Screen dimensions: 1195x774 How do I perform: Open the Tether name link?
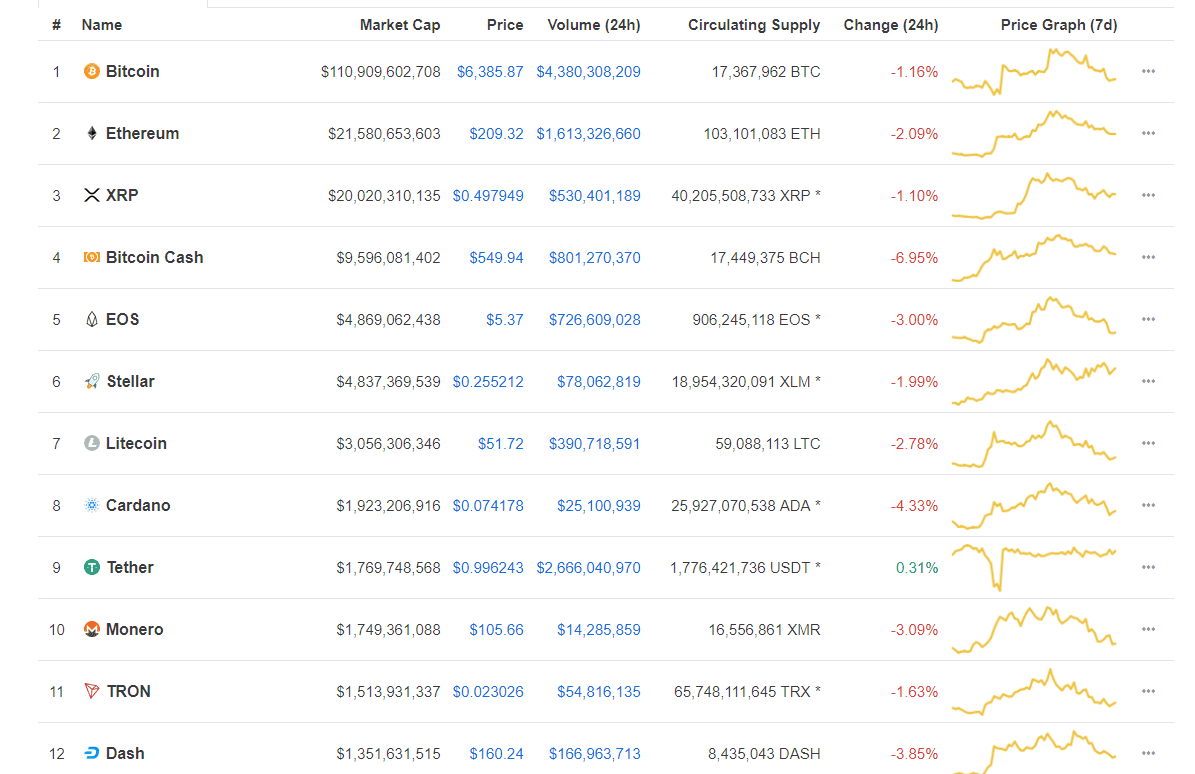130,568
